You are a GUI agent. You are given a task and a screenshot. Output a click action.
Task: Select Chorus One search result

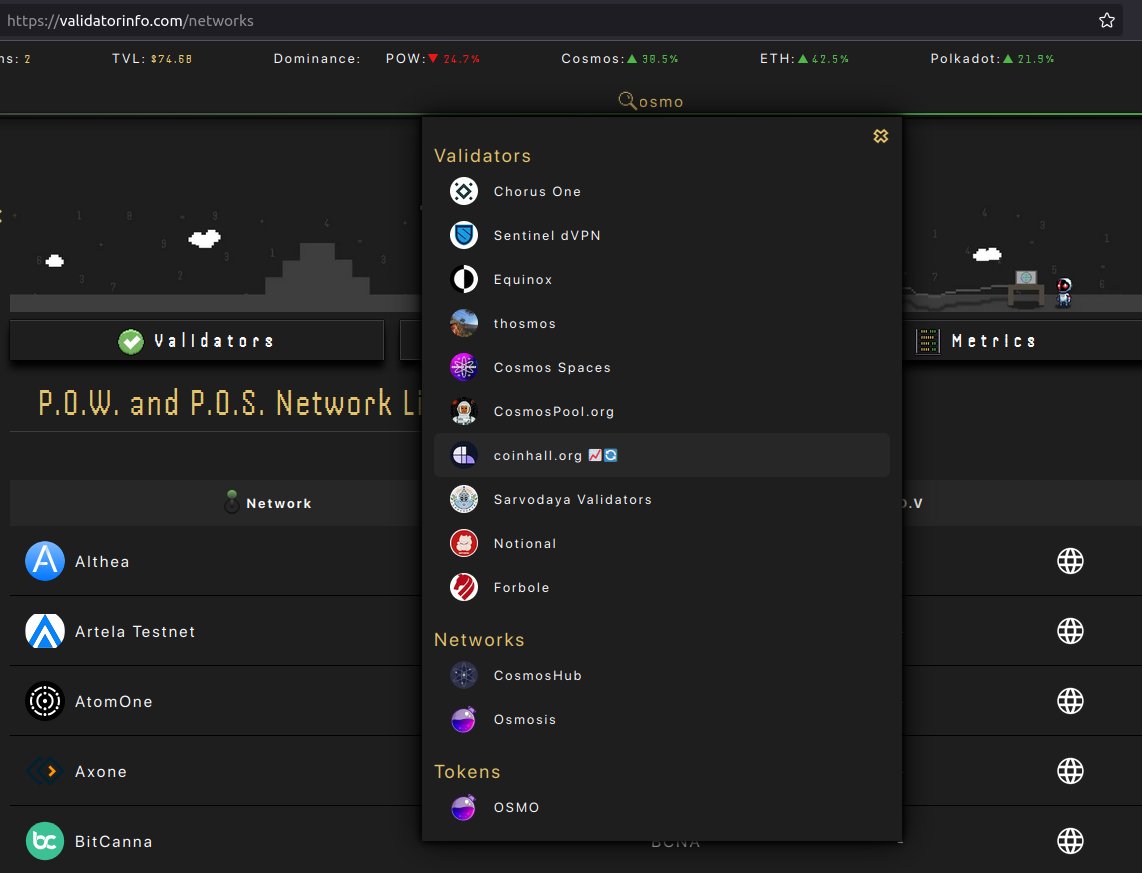click(662, 191)
